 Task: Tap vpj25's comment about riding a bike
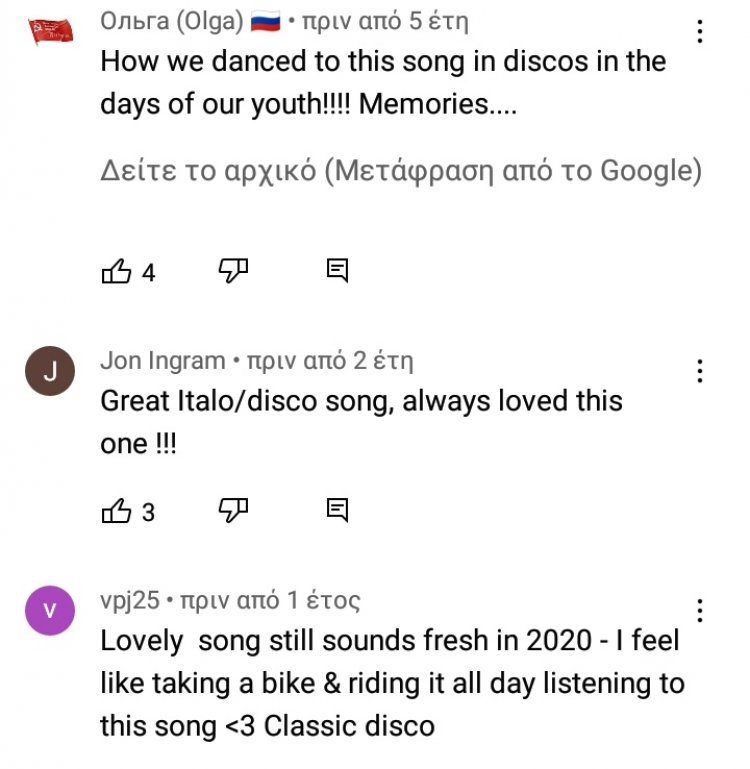(x=392, y=682)
